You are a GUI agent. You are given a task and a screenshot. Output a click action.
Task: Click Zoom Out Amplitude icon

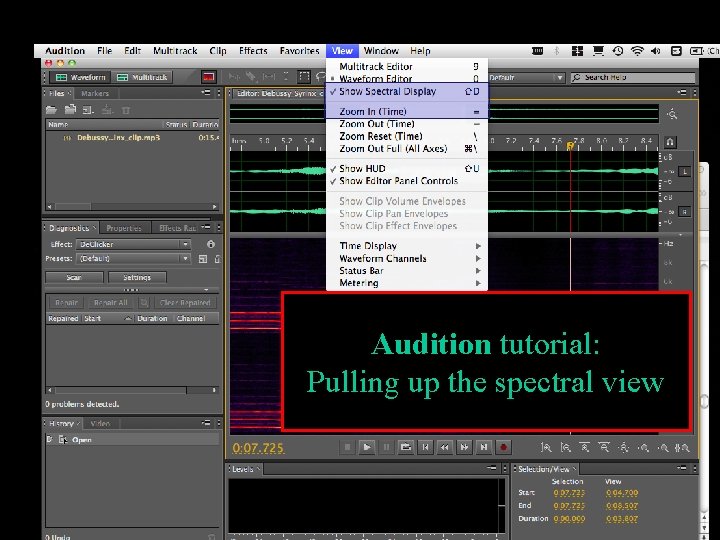pyautogui.click(x=566, y=447)
